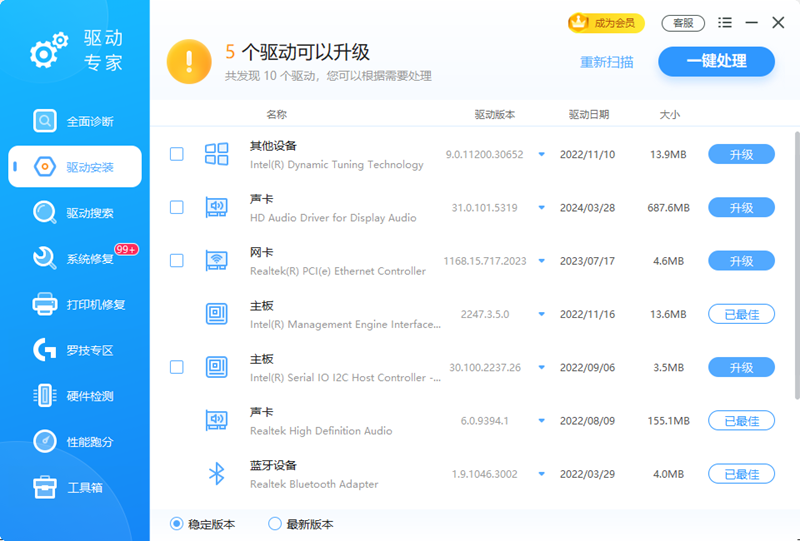
Task: Expand version dropdown for 1168.15.717.2023
Action: 542,261
